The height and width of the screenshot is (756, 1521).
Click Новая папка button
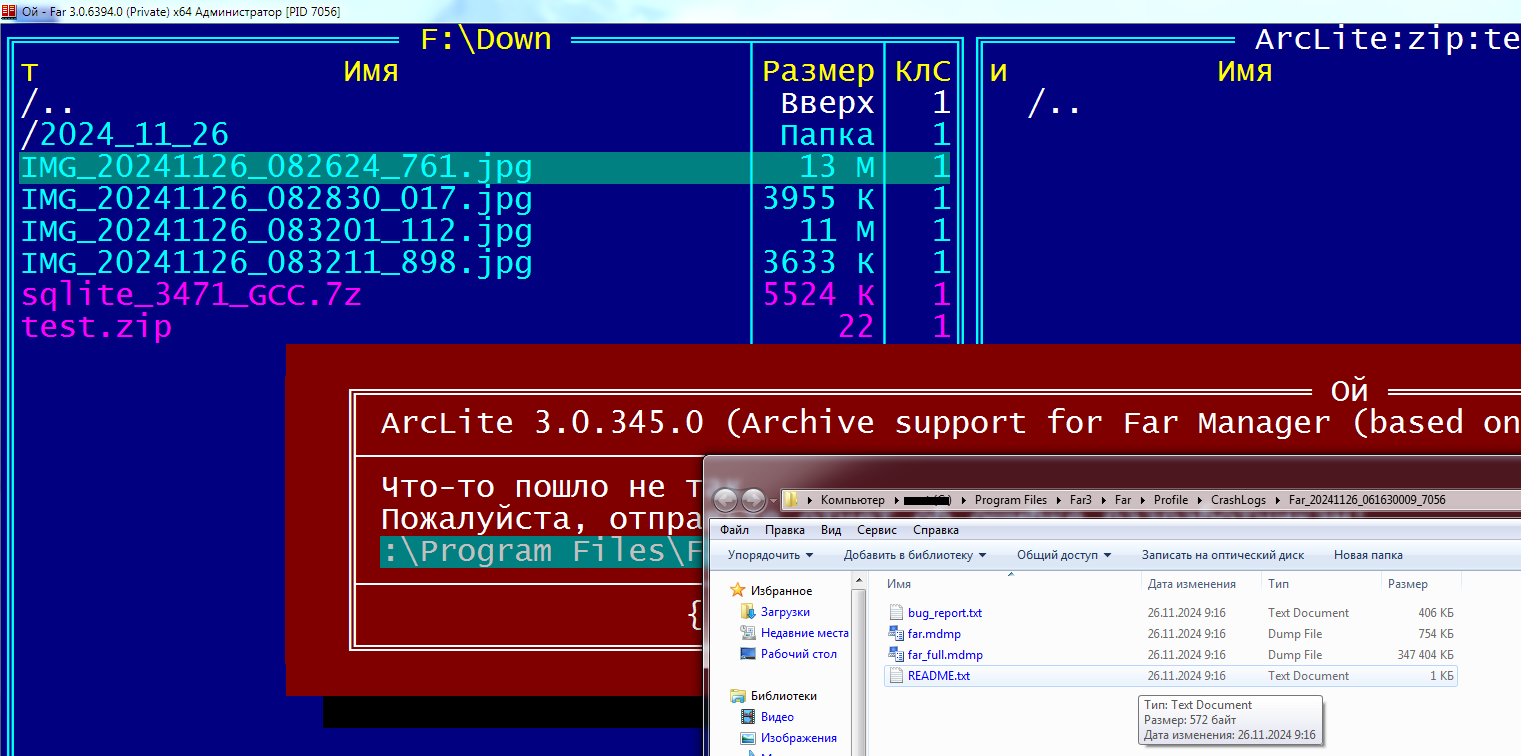coord(1367,554)
